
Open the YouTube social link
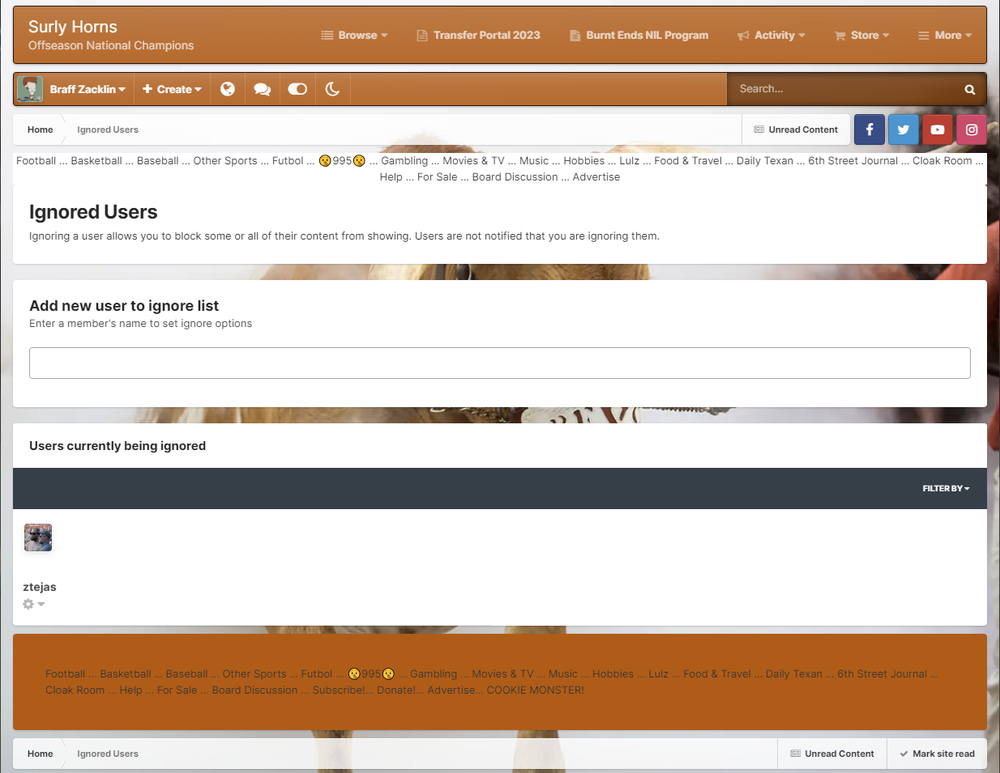937,130
